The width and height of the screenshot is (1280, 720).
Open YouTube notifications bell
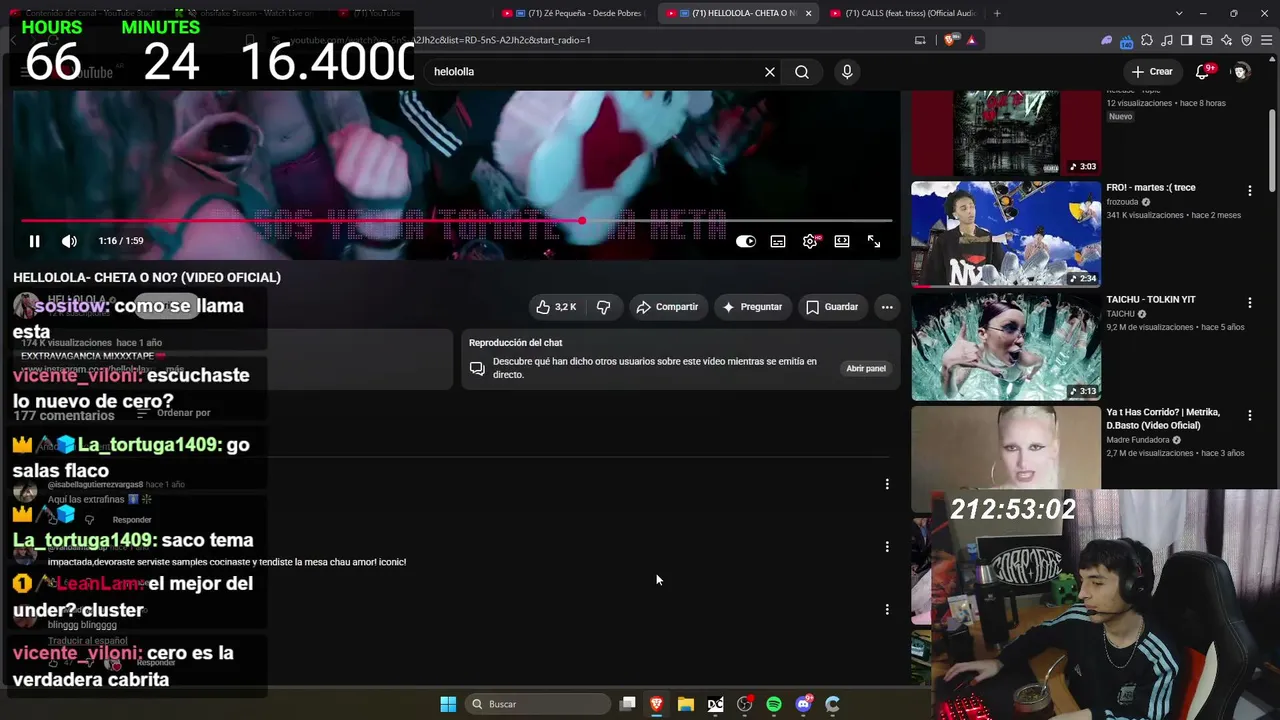coord(1204,72)
